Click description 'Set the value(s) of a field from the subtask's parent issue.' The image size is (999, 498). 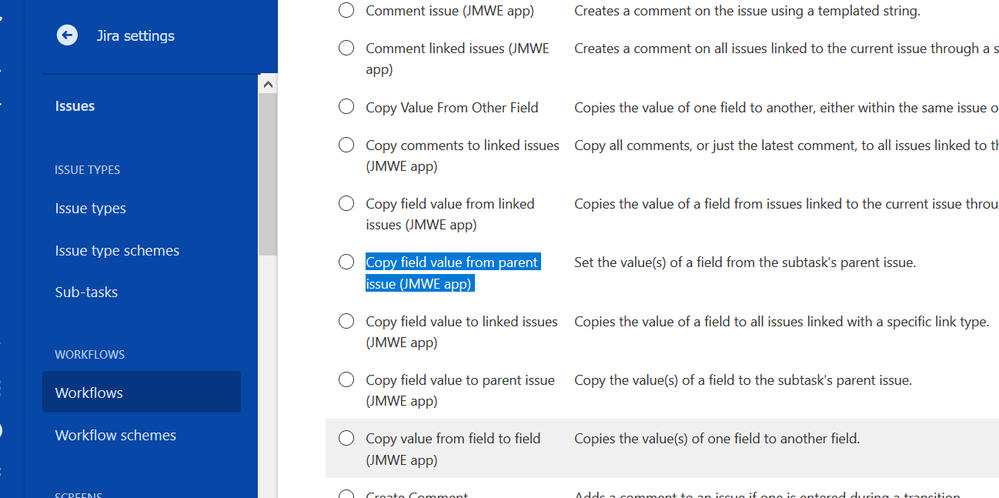[745, 262]
